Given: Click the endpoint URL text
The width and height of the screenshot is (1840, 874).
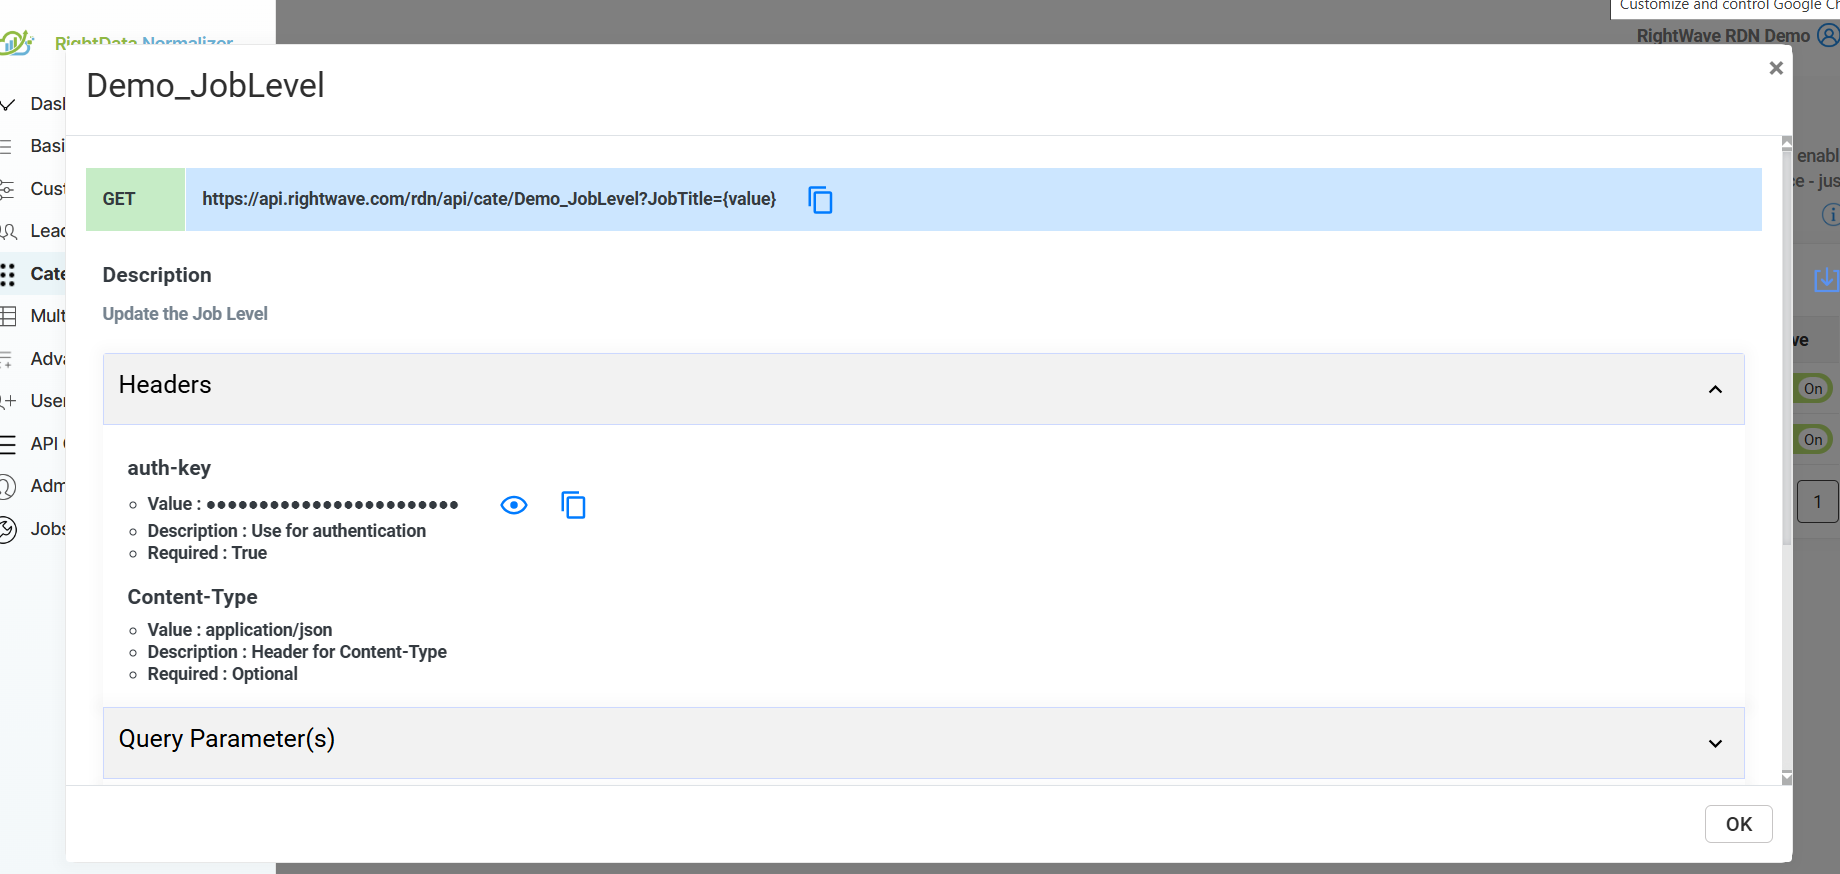Looking at the screenshot, I should pyautogui.click(x=489, y=199).
